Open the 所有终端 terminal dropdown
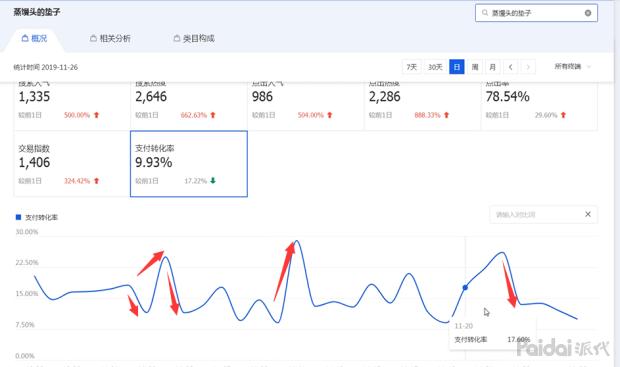The image size is (620, 367). 572,66
